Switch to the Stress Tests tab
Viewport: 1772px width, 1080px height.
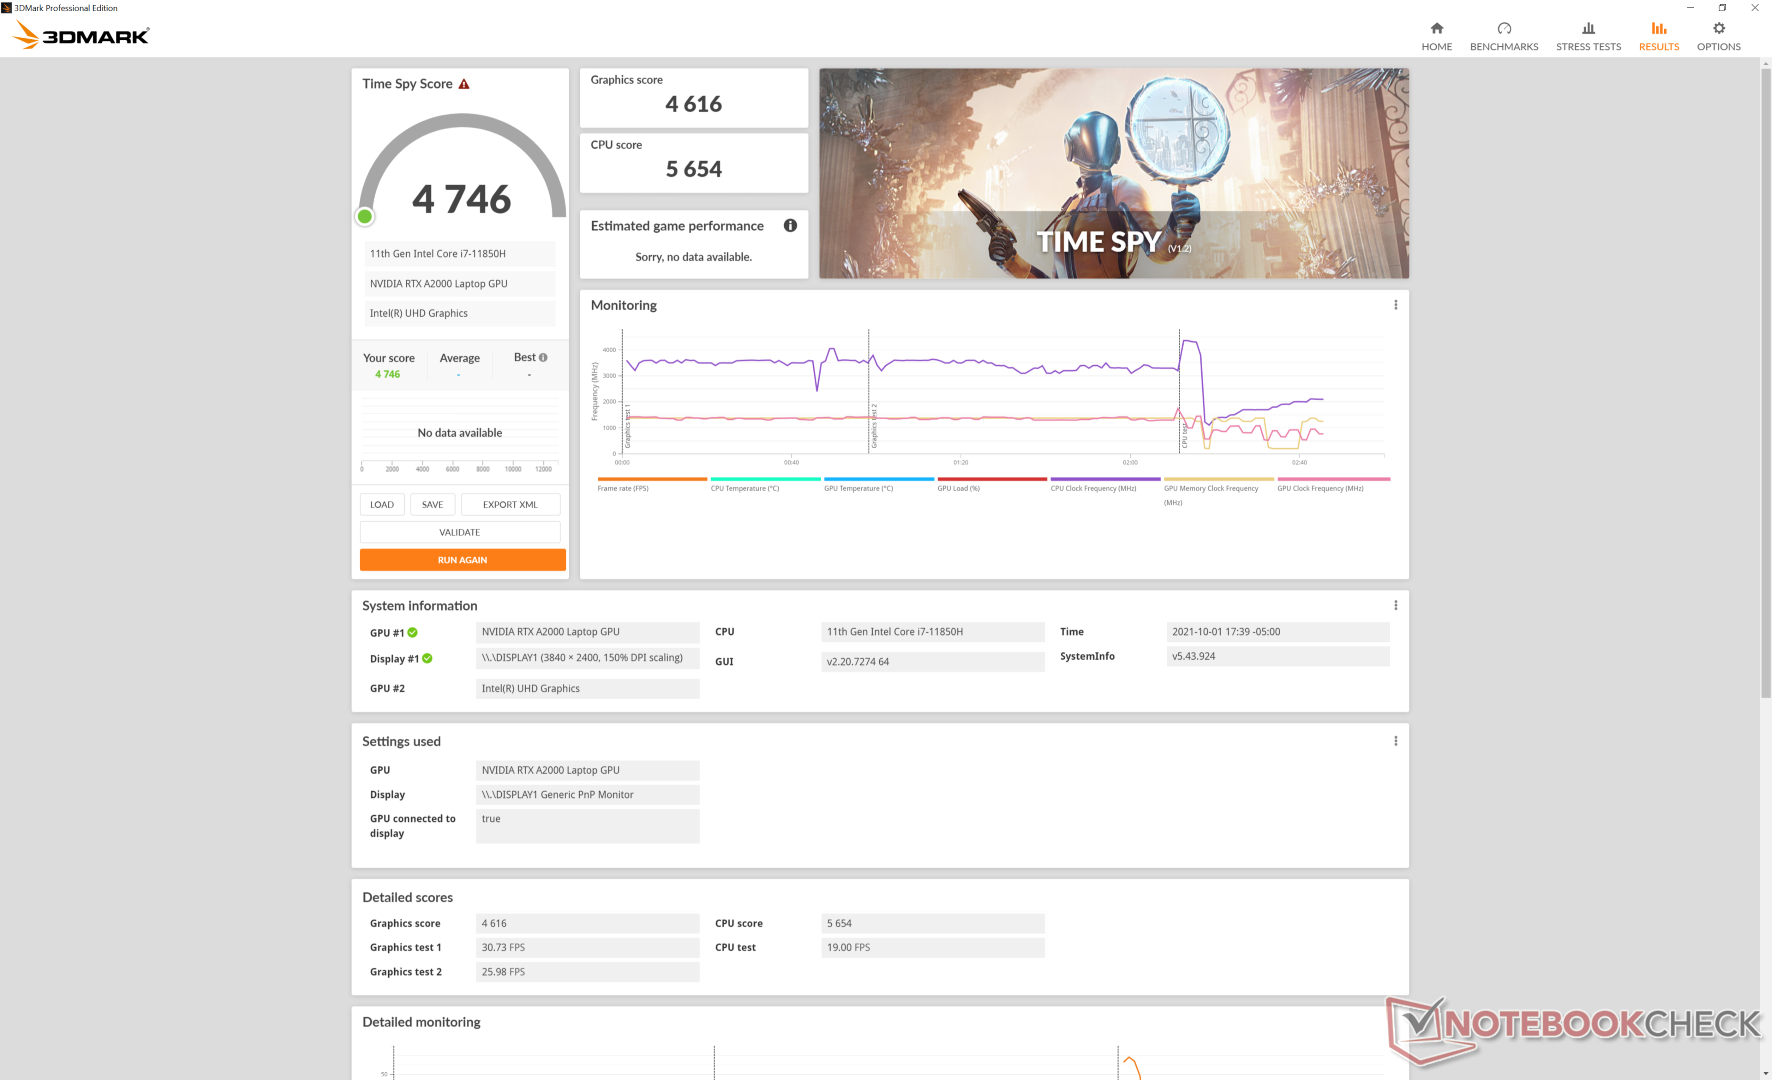1588,36
